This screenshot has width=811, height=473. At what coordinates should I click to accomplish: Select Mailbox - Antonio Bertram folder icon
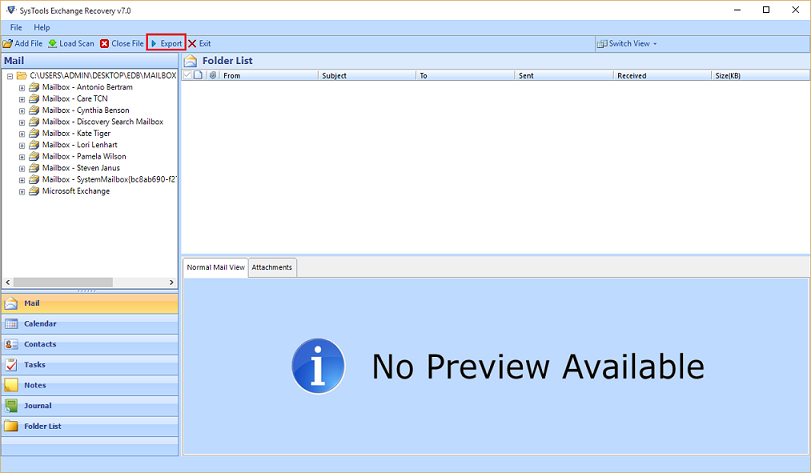point(34,87)
